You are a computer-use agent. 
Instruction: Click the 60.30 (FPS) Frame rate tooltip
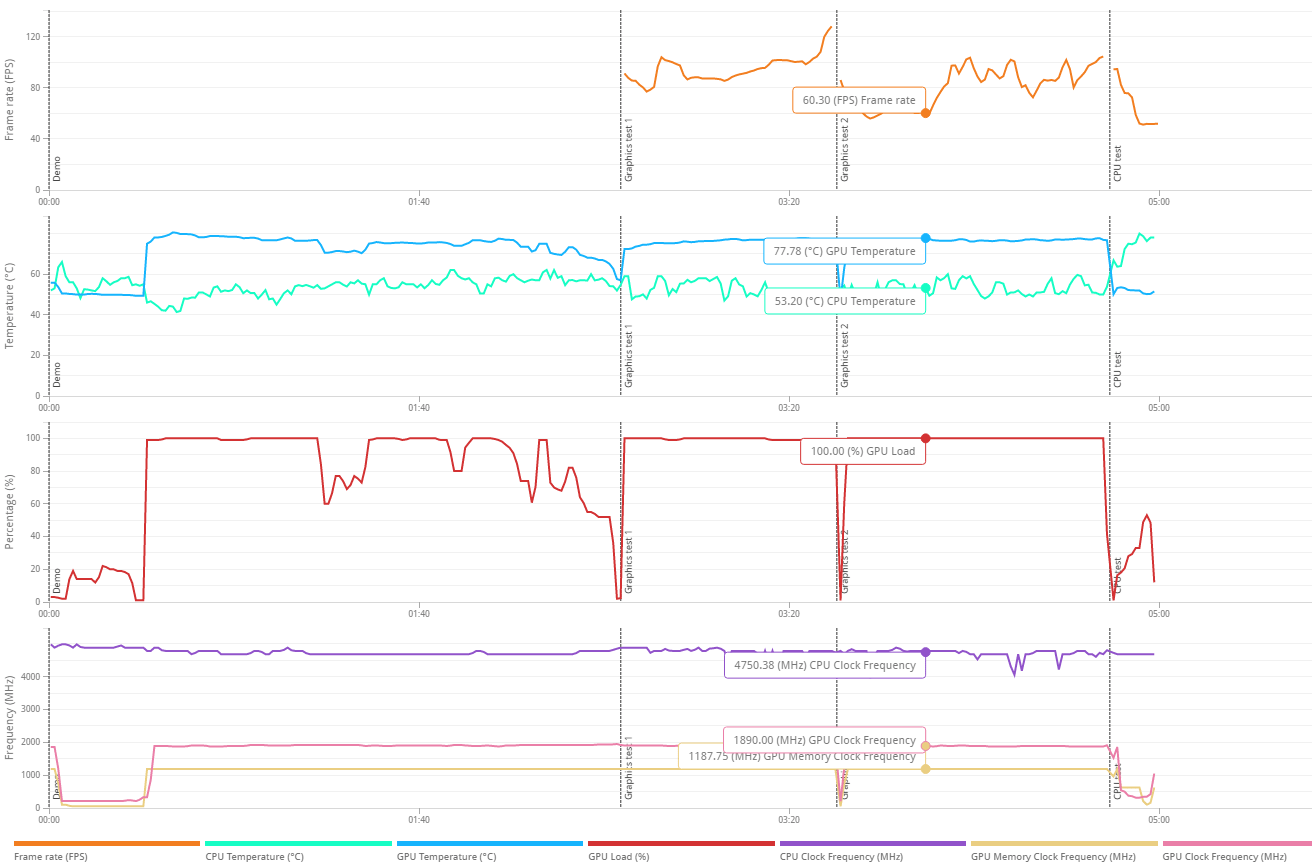(x=859, y=100)
